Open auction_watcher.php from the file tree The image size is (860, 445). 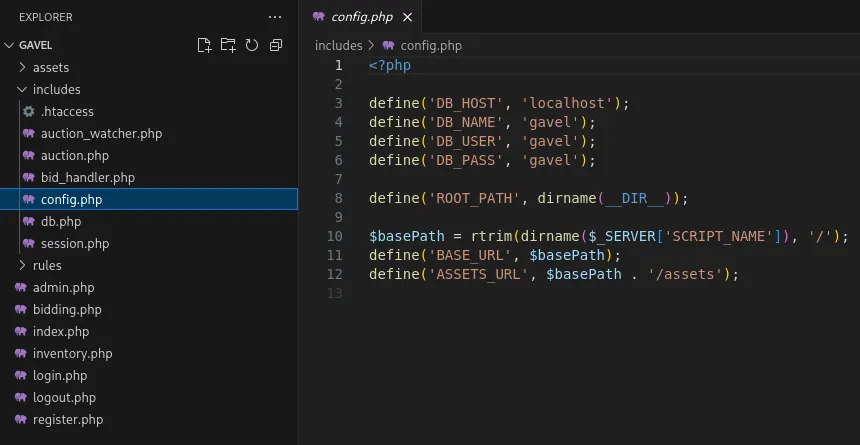point(101,133)
